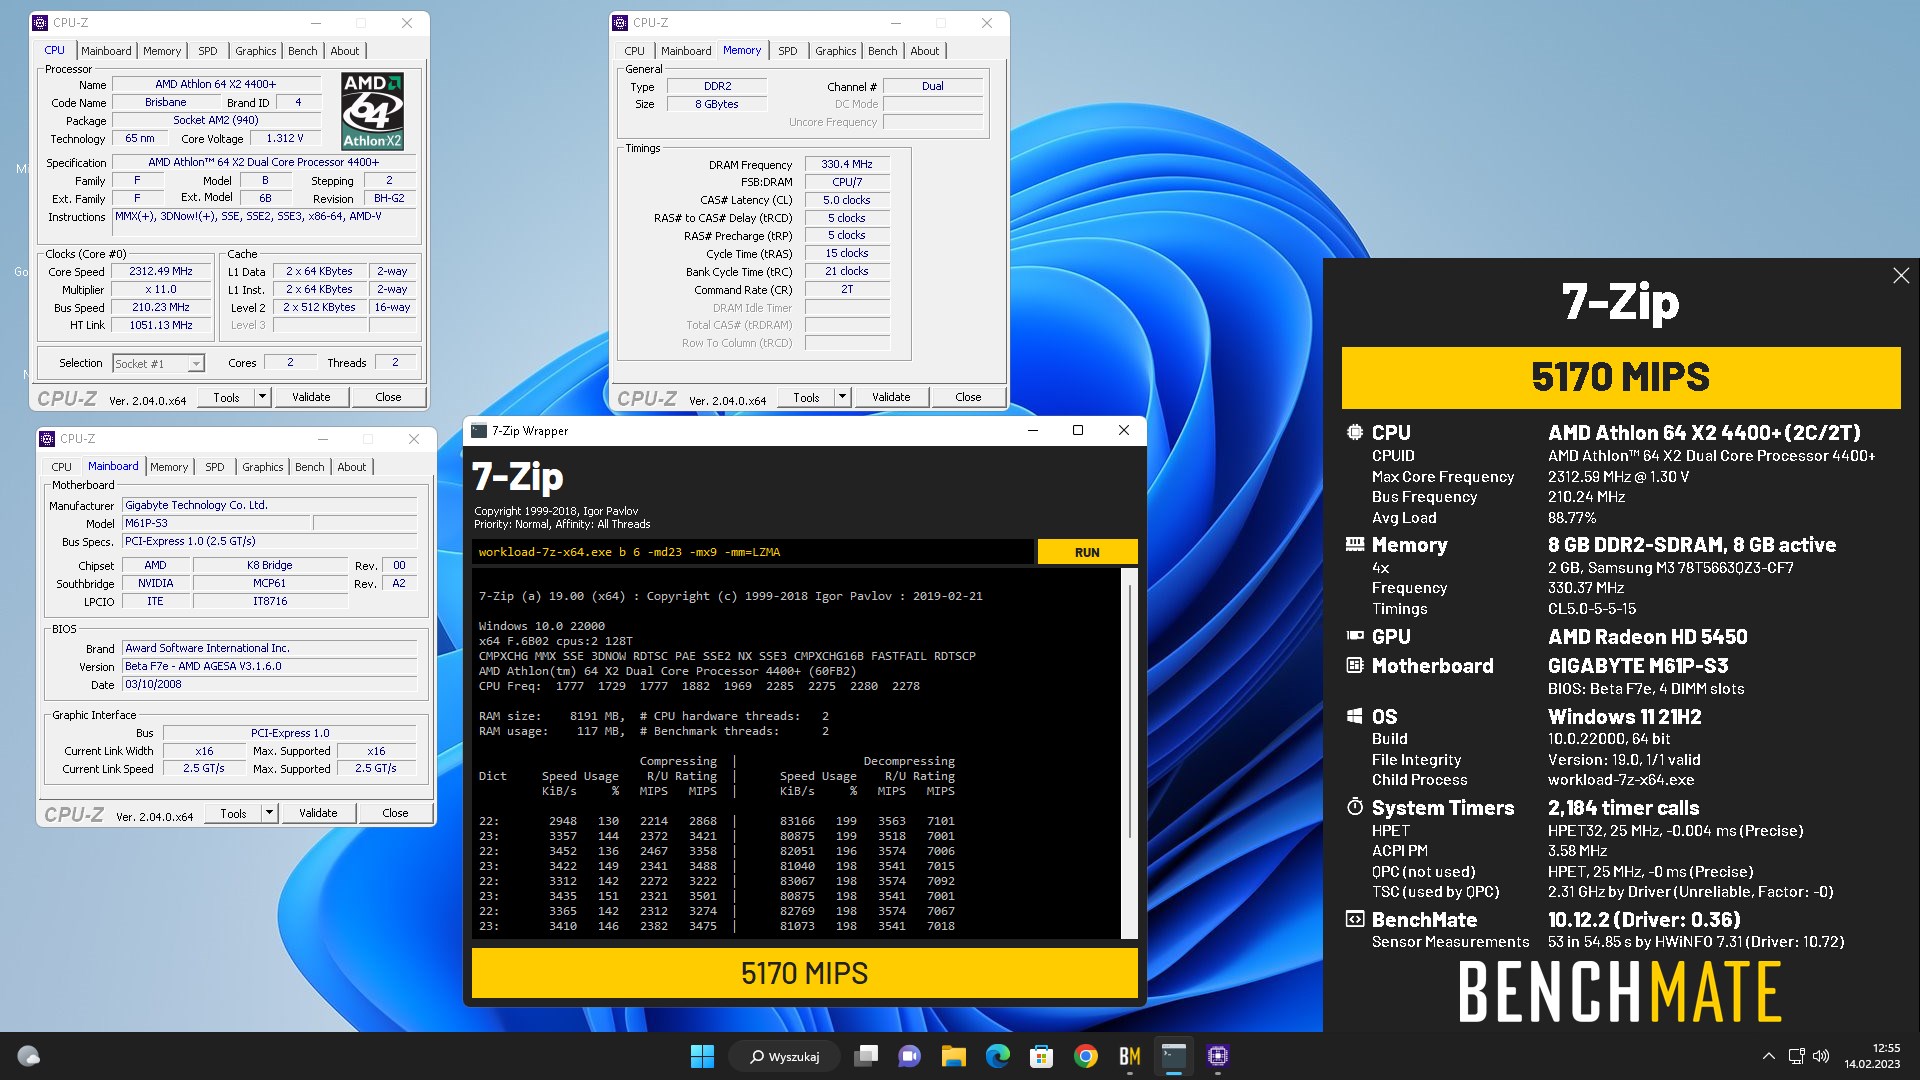This screenshot has width=1920, height=1080.
Task: Click the code name Brisbane field
Action: point(165,102)
